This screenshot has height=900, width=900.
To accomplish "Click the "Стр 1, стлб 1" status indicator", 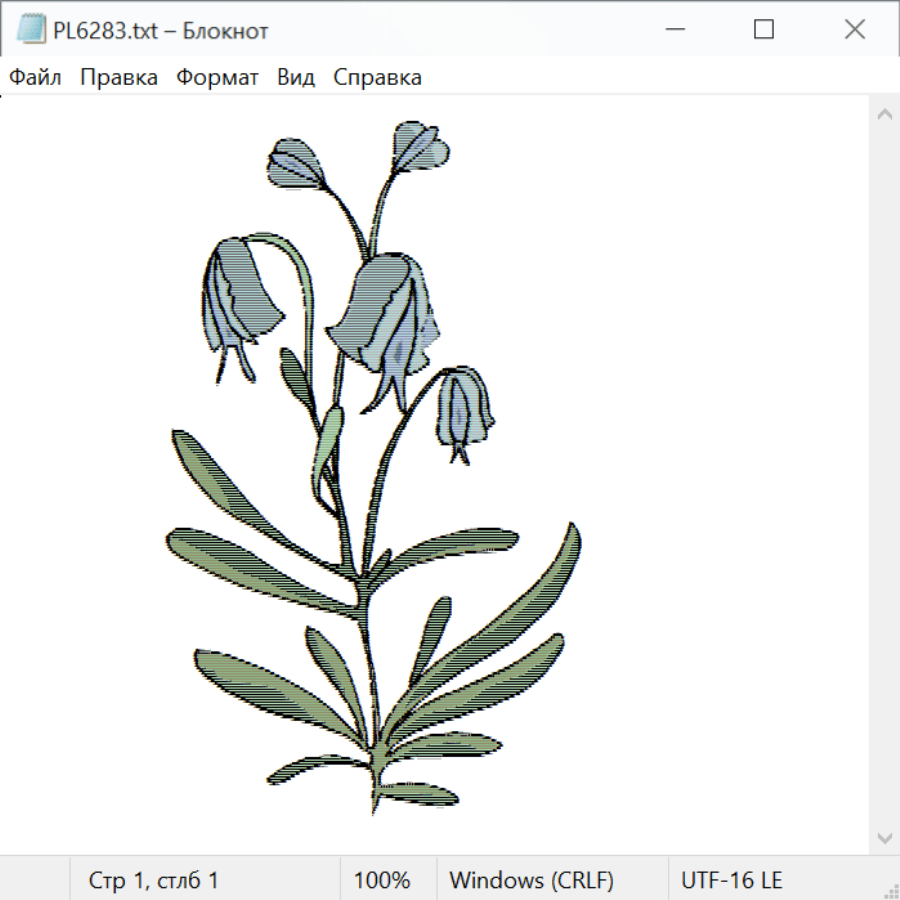I will coord(154,880).
